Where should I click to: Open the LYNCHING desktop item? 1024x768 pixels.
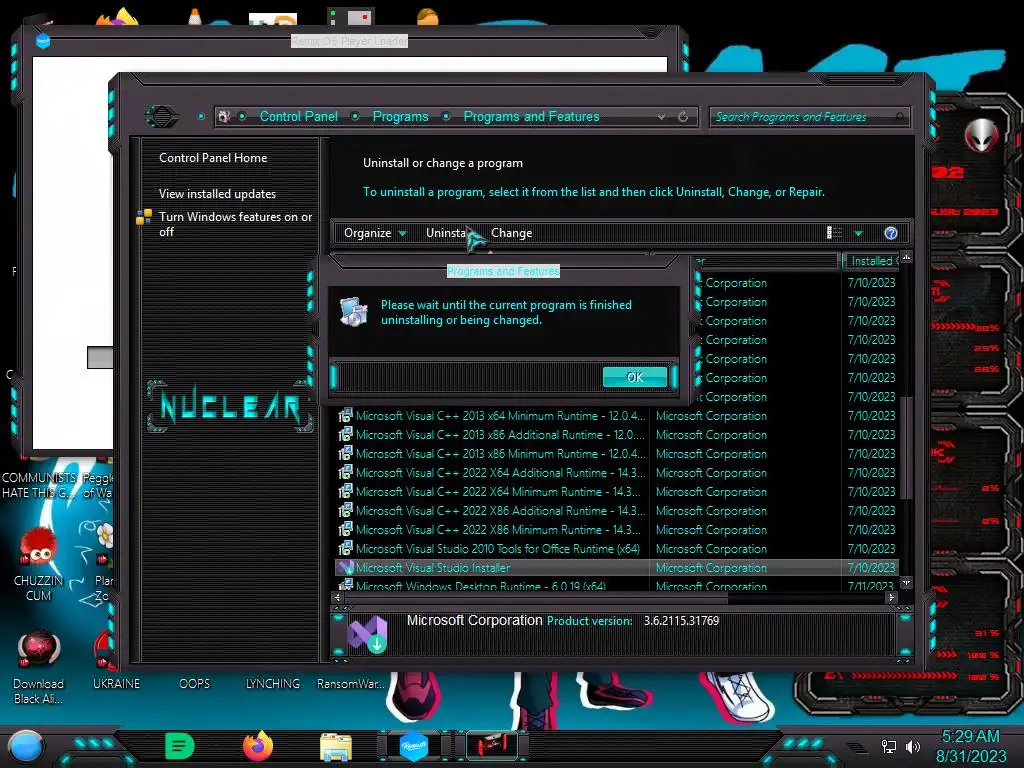pyautogui.click(x=272, y=683)
